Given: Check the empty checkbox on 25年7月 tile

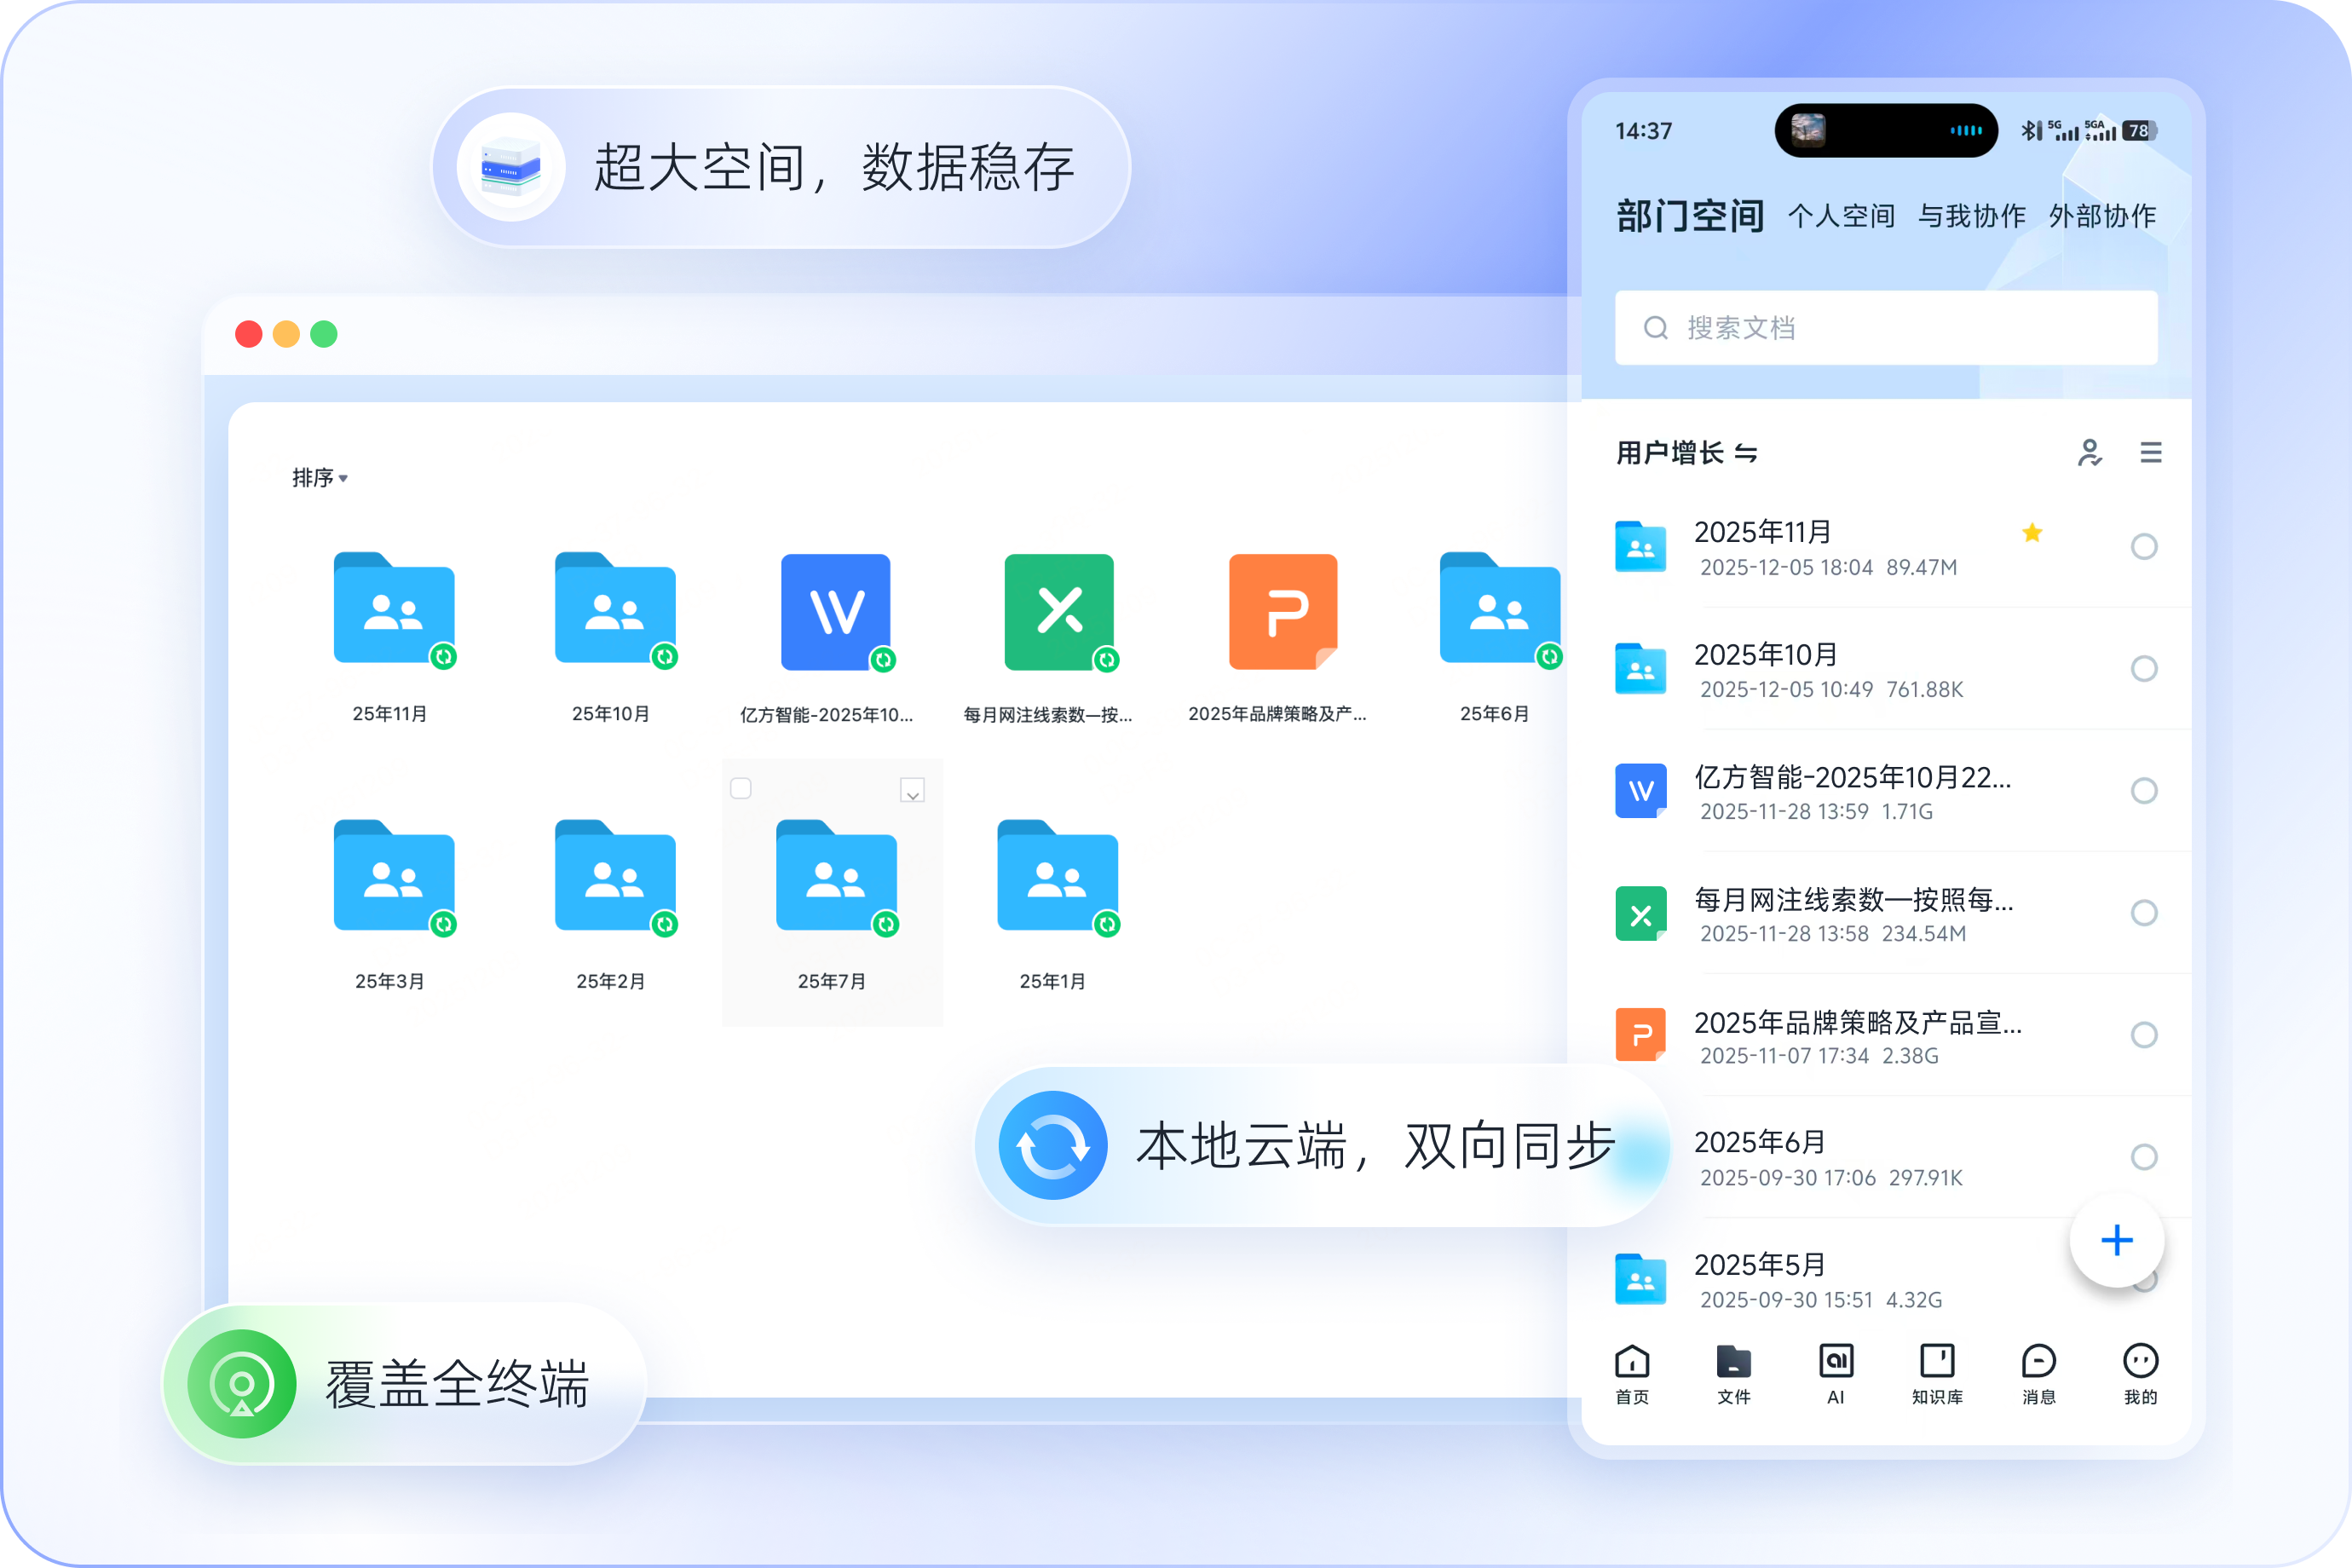Looking at the screenshot, I should 741,789.
